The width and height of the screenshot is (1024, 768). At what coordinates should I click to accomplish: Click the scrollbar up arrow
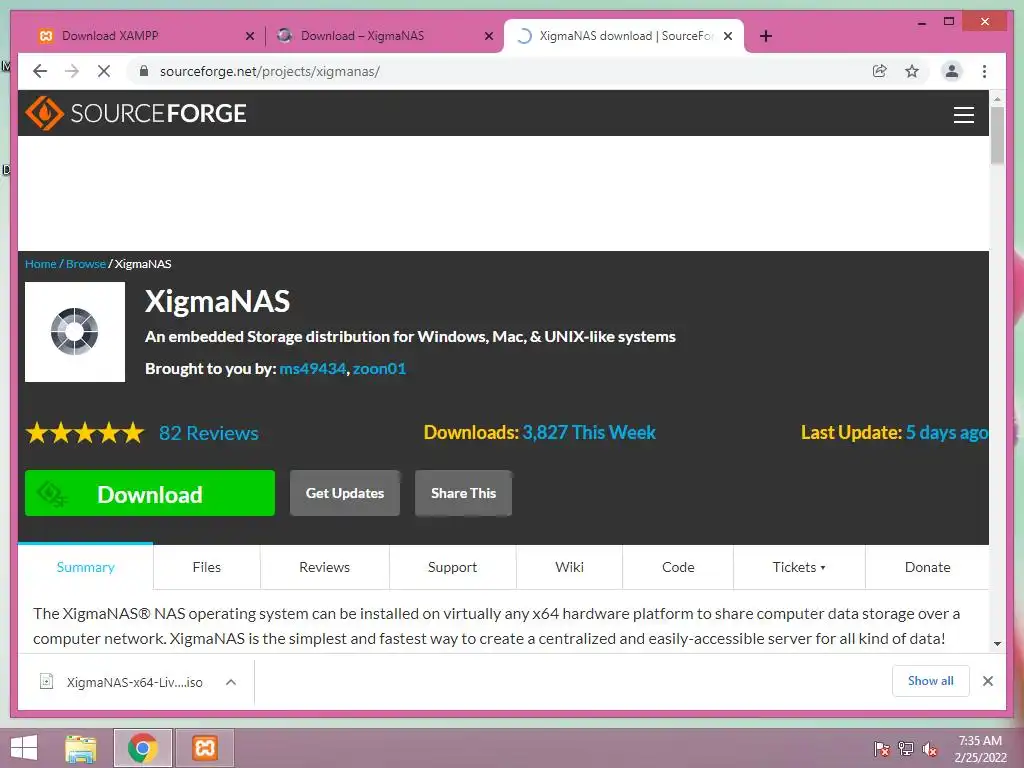[x=997, y=99]
